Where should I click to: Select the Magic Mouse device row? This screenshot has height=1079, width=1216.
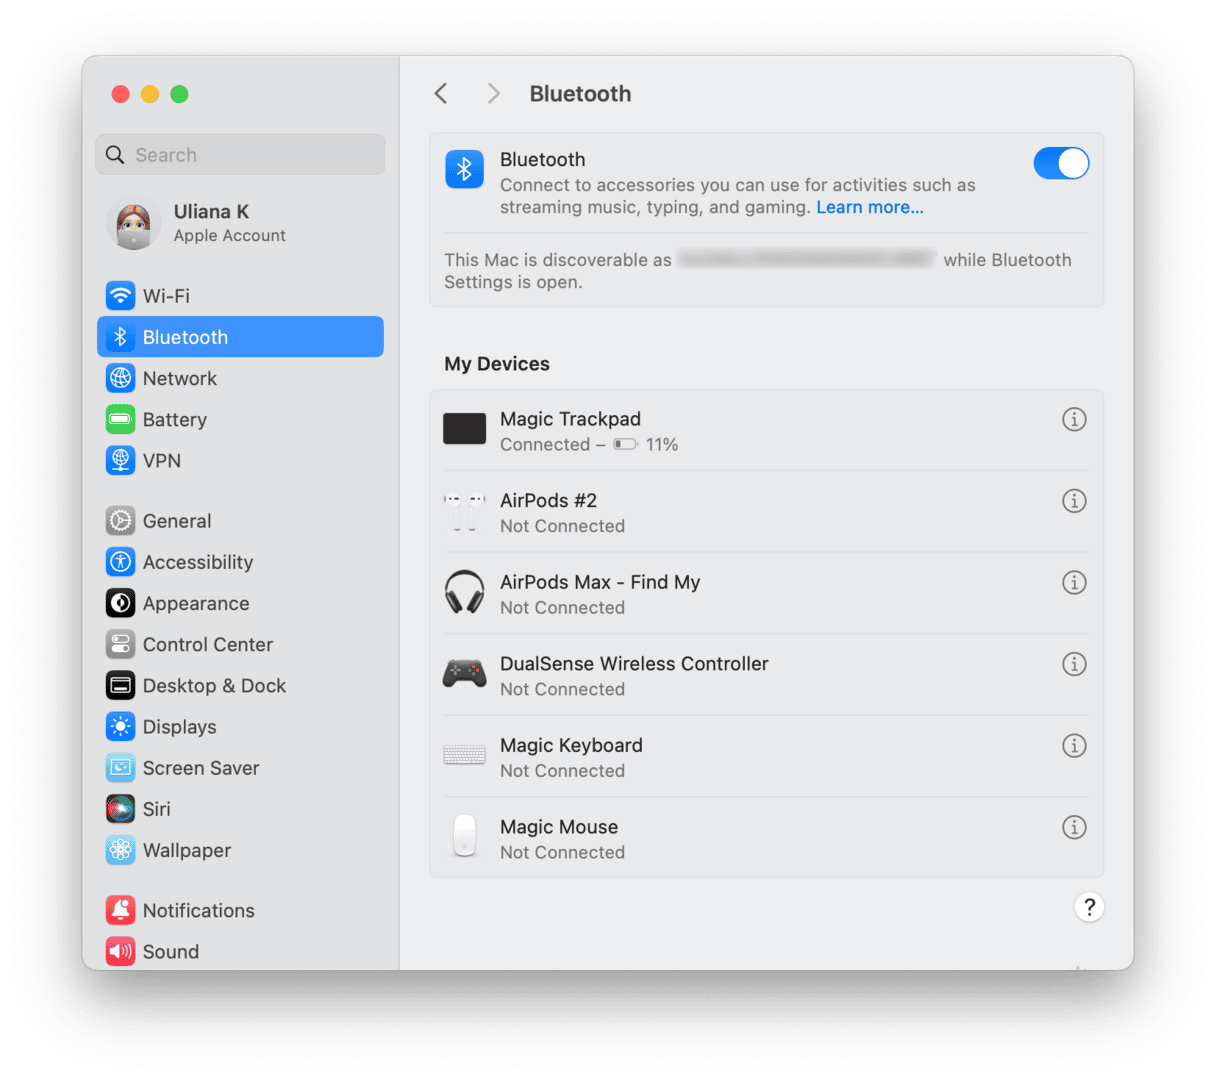pos(700,838)
